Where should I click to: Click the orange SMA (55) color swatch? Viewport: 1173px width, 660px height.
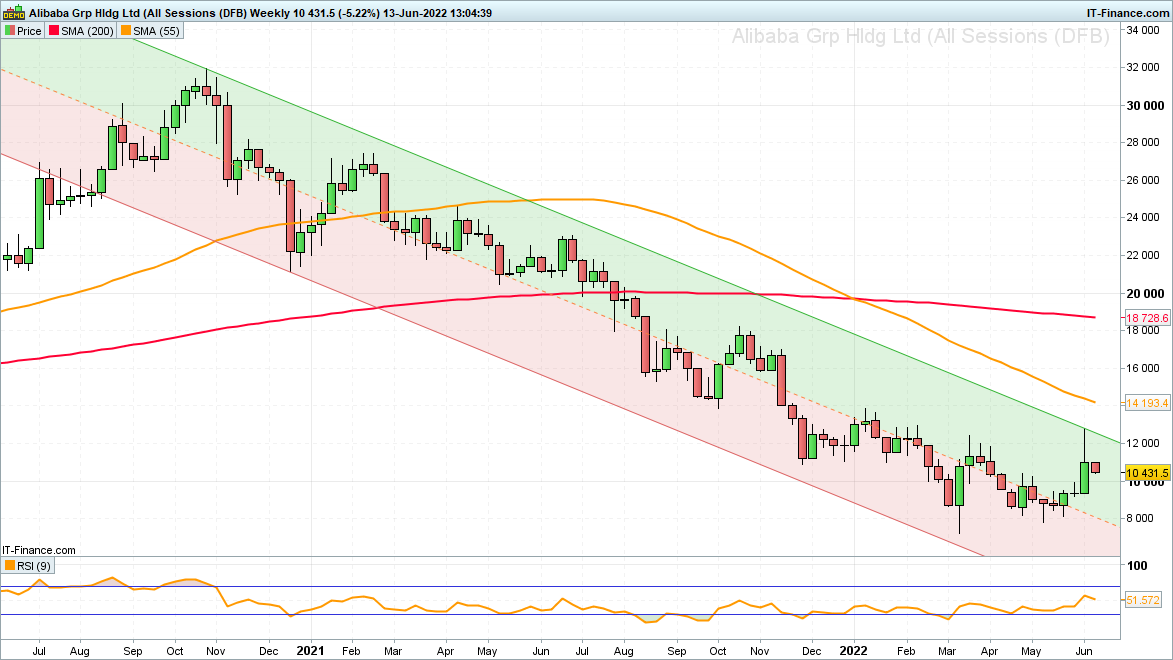pos(126,31)
